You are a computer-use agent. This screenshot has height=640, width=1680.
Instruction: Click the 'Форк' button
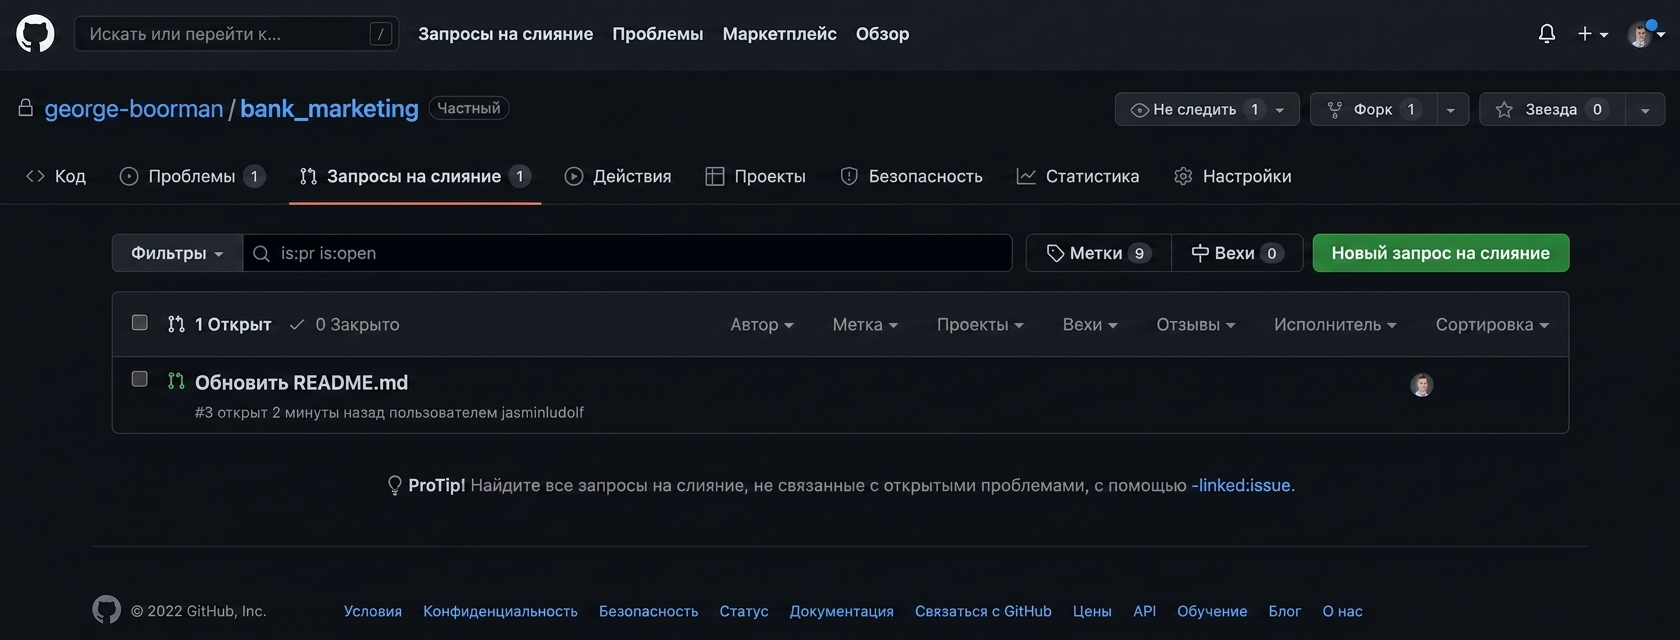(x=1373, y=109)
